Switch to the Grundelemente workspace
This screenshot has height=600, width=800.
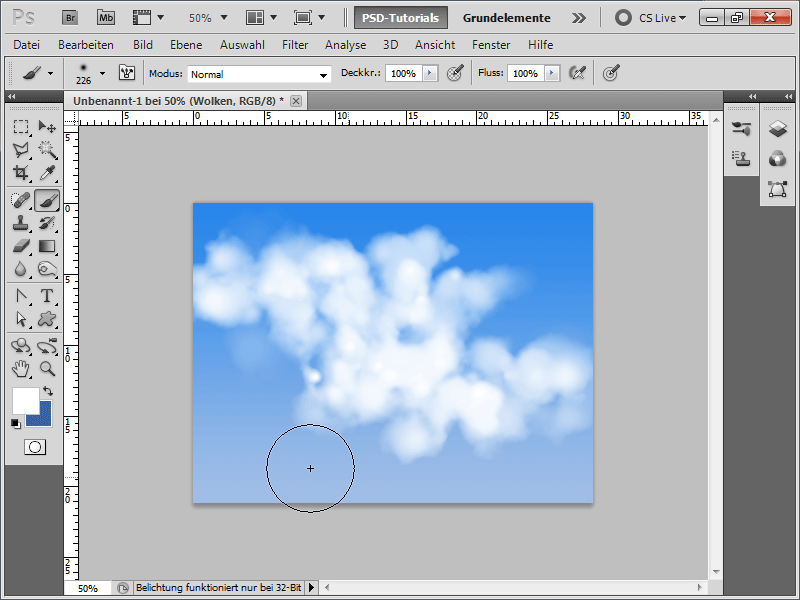[507, 18]
